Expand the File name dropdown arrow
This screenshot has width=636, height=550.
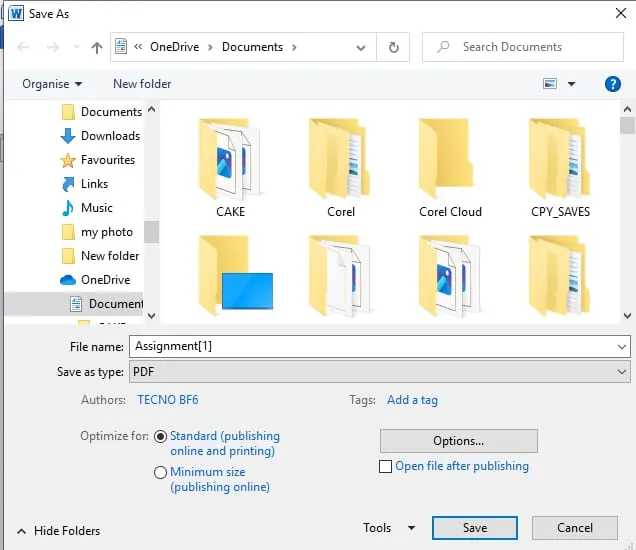pyautogui.click(x=622, y=347)
